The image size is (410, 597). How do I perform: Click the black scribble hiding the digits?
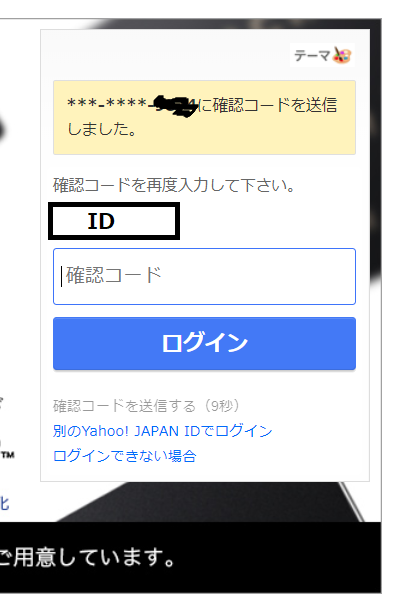(x=174, y=106)
